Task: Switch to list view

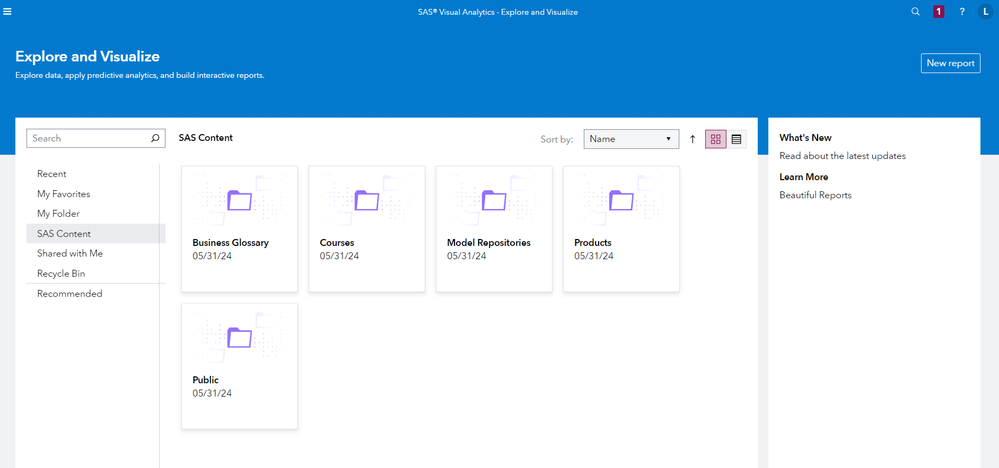Action: click(x=737, y=139)
